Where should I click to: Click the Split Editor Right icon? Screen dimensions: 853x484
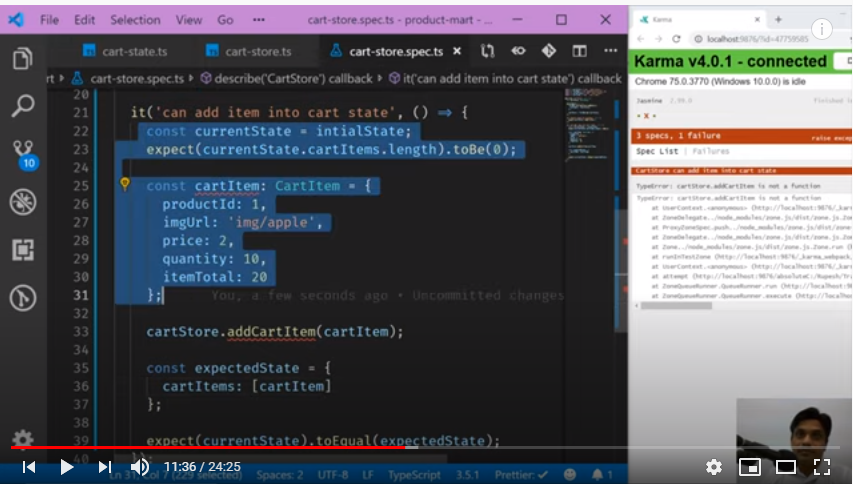tap(579, 51)
